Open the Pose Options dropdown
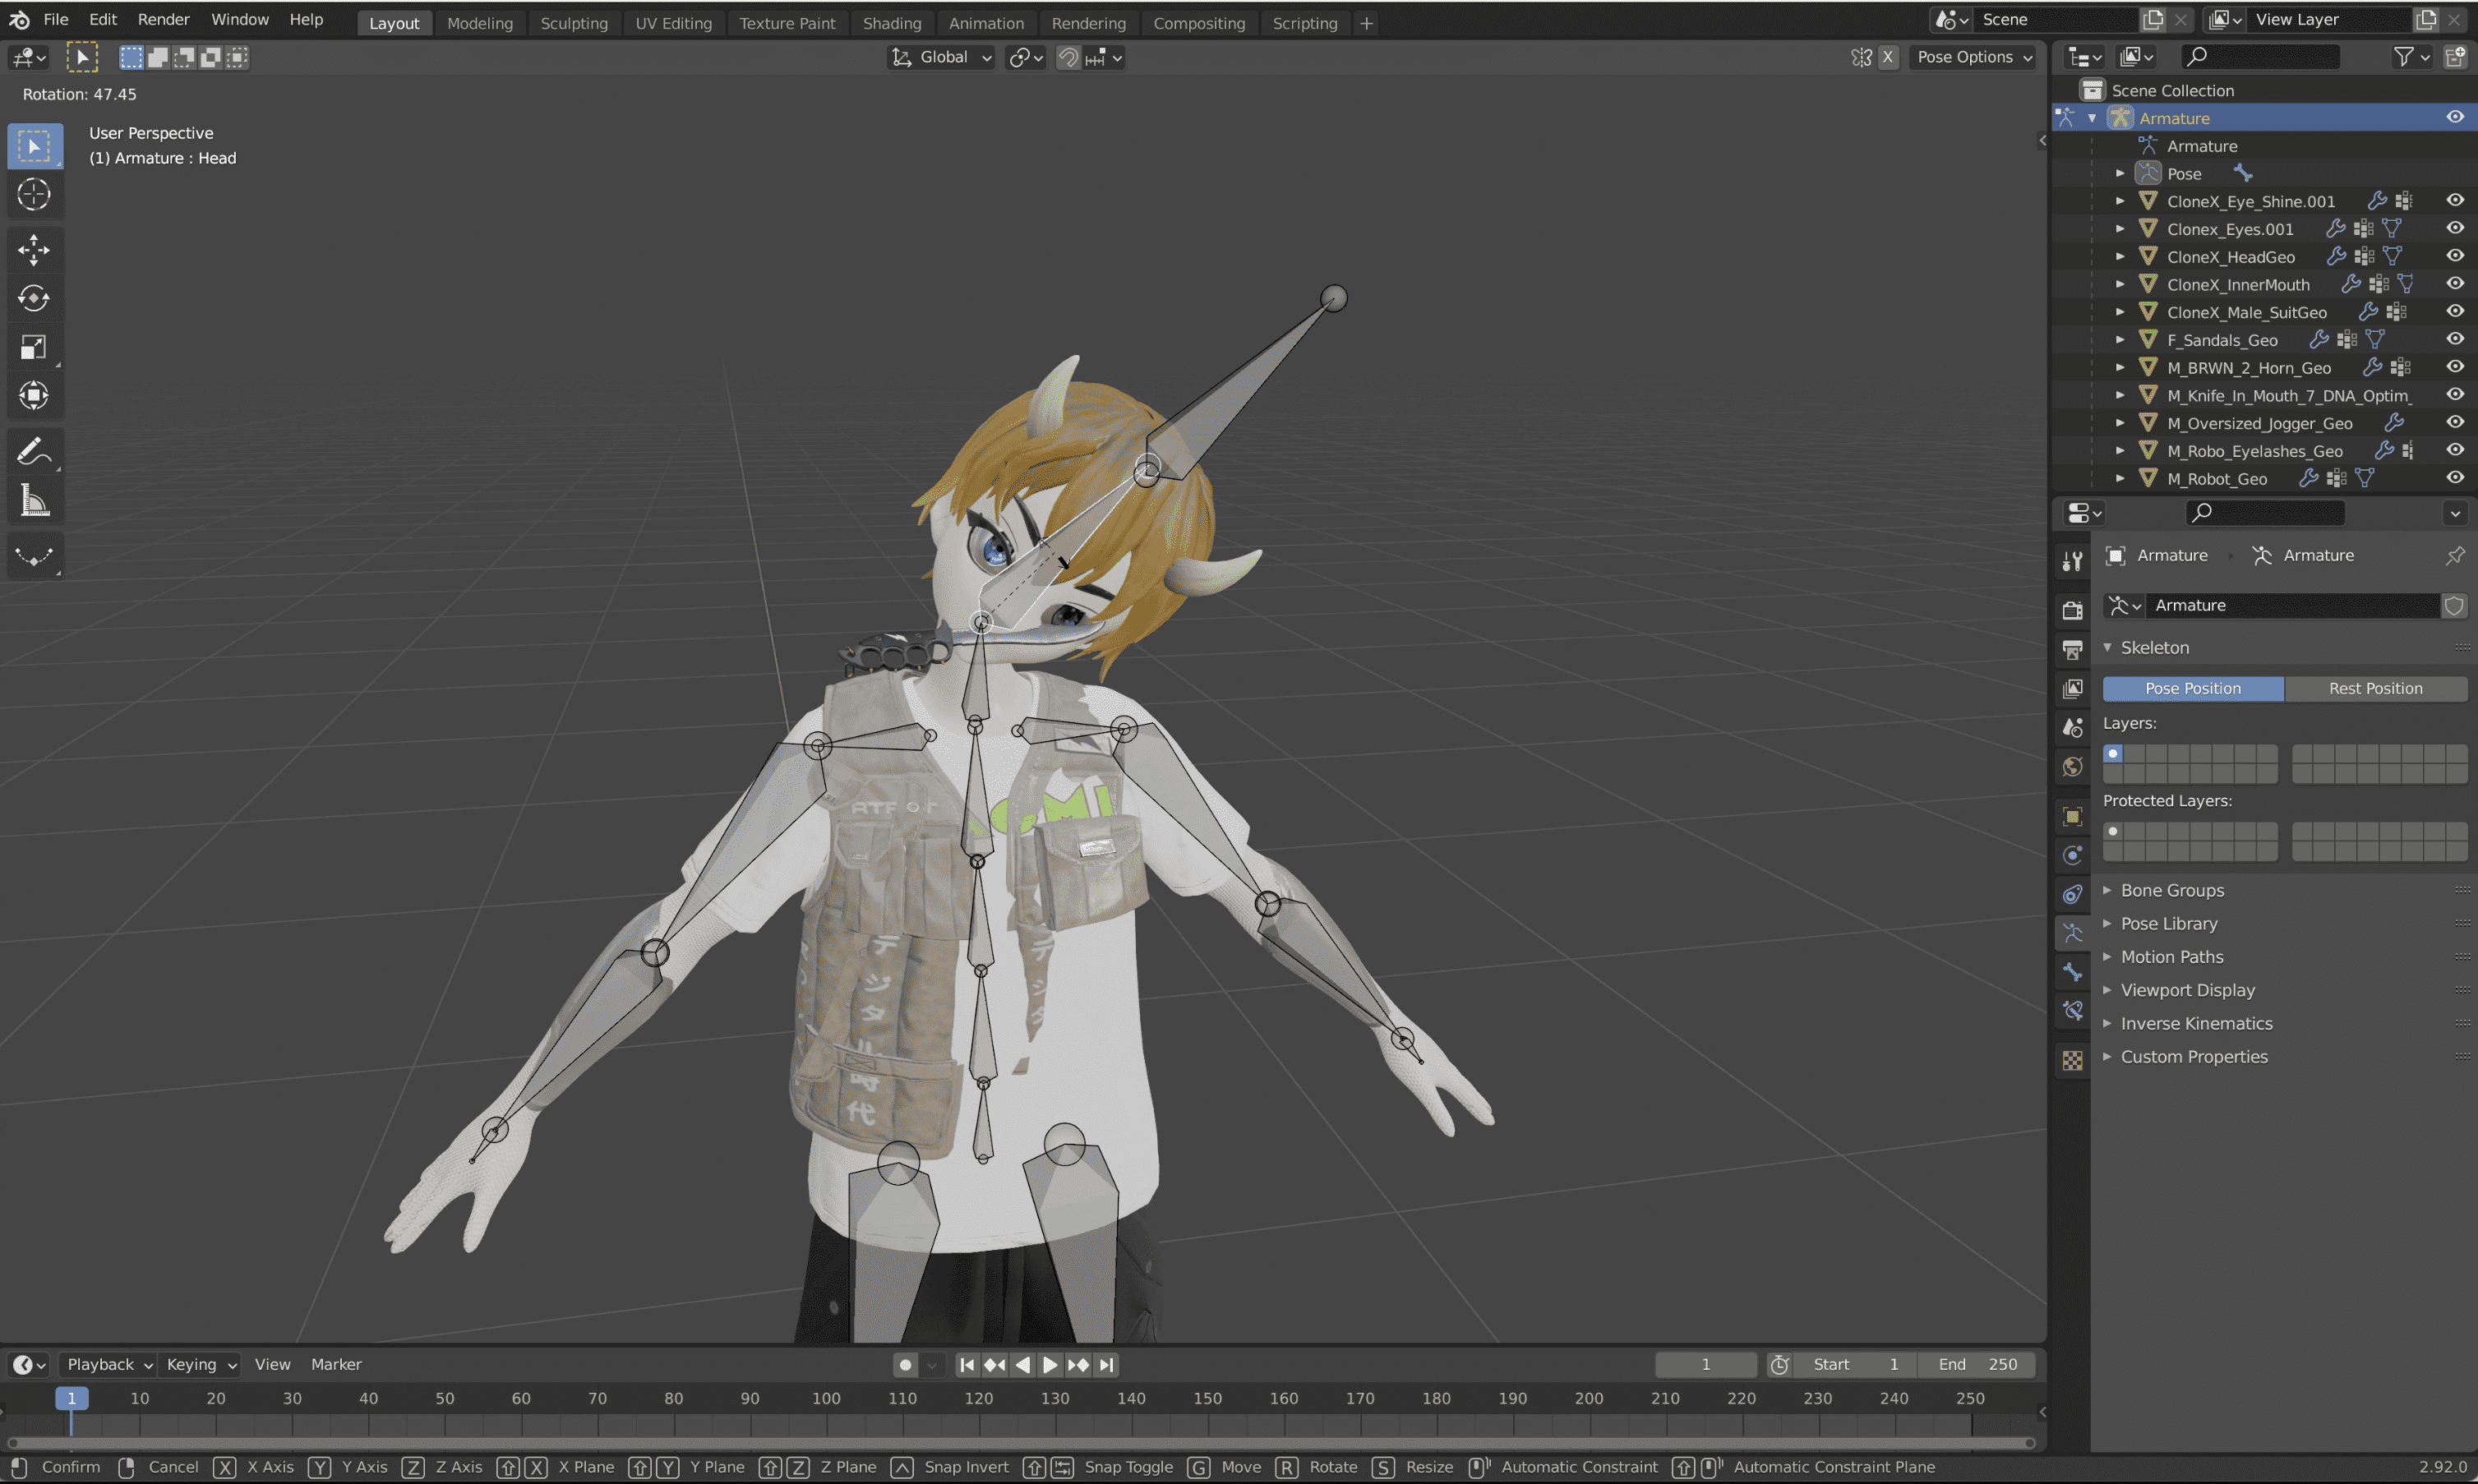2478x1484 pixels. click(x=1973, y=57)
